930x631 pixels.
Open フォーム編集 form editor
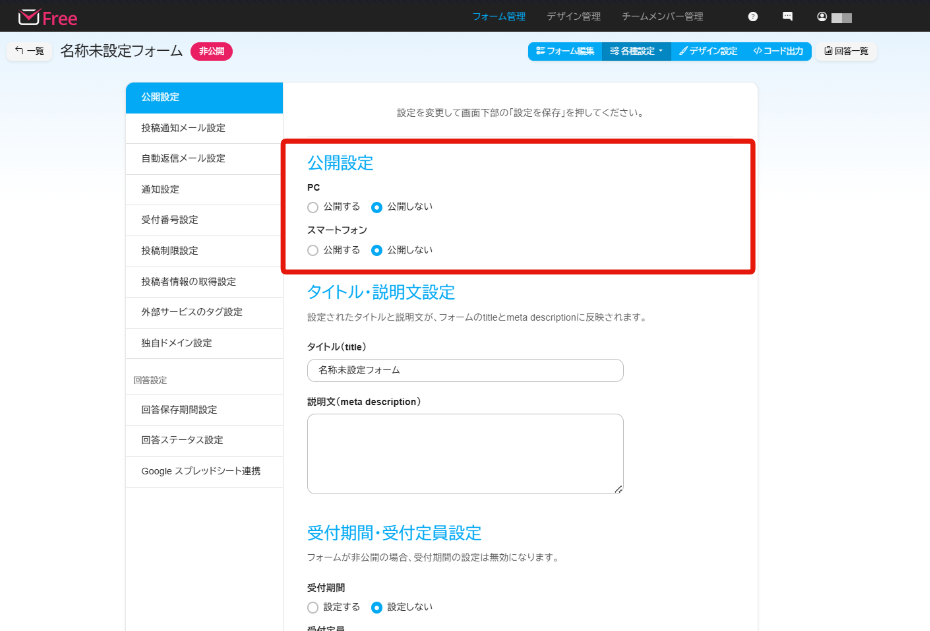(x=565, y=51)
